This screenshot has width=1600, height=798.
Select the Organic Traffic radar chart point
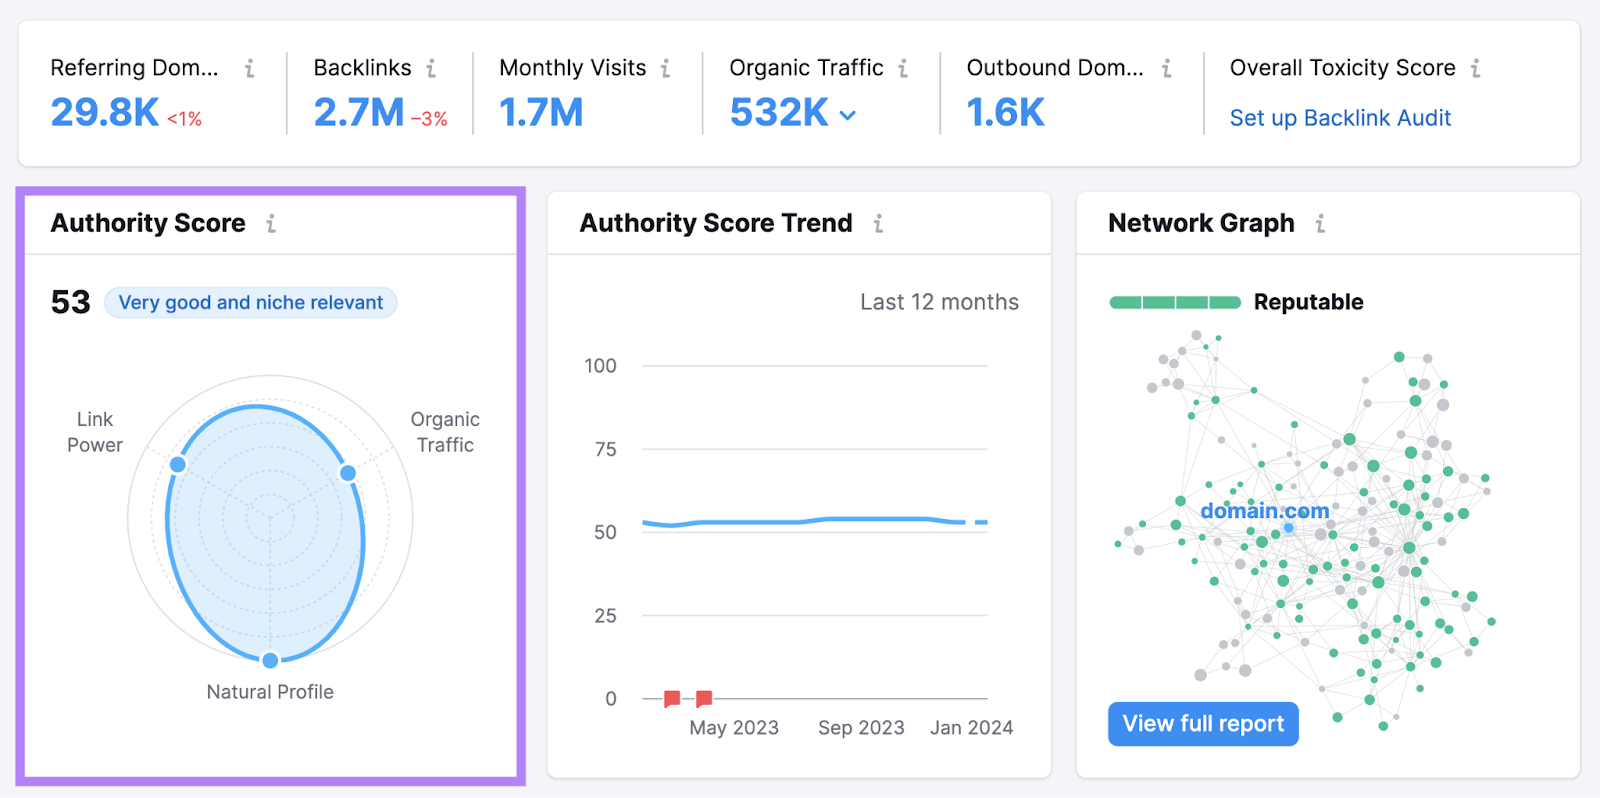pos(348,473)
